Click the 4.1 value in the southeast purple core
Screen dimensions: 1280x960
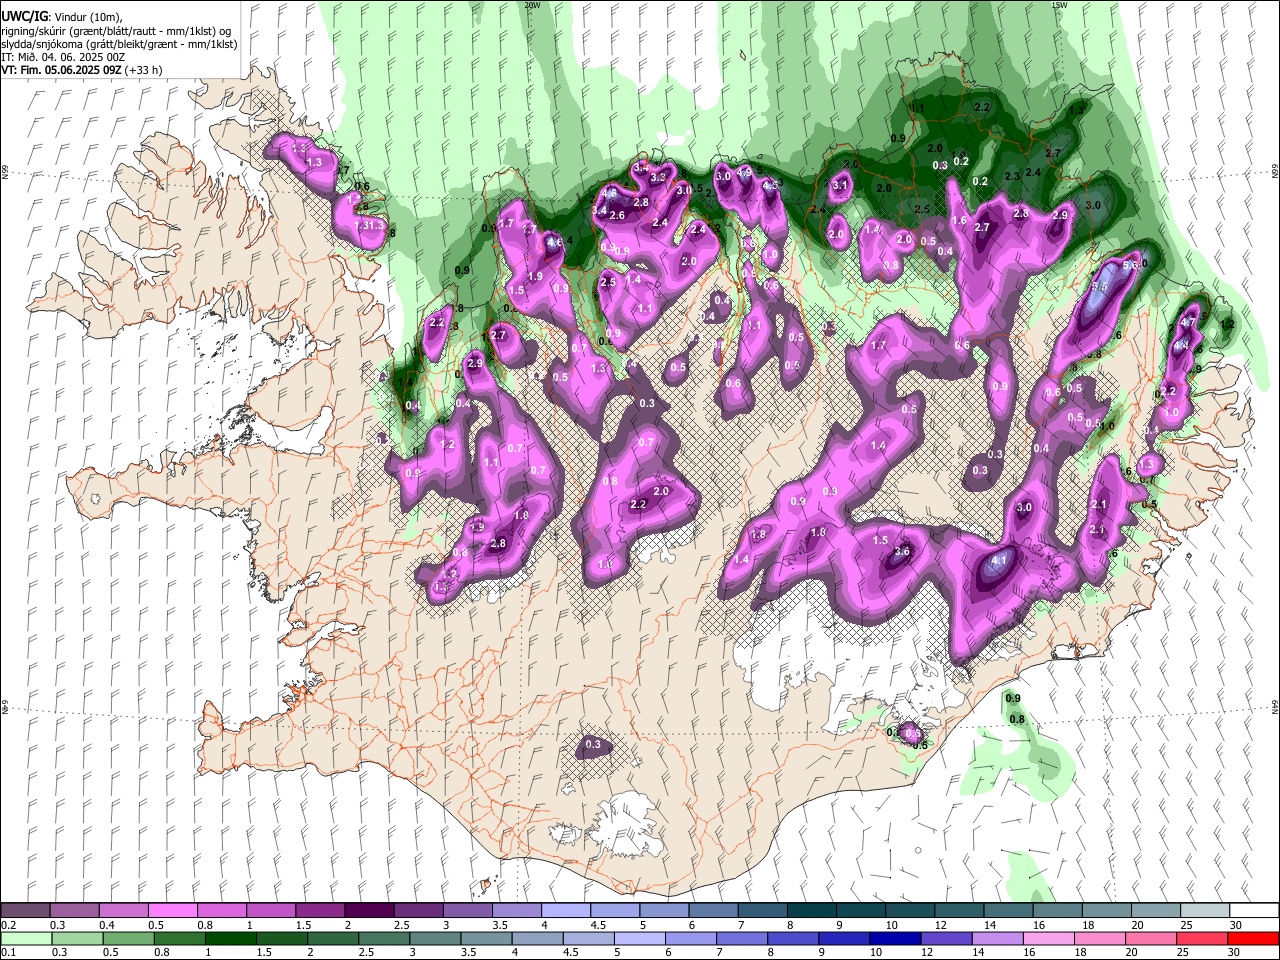[998, 562]
